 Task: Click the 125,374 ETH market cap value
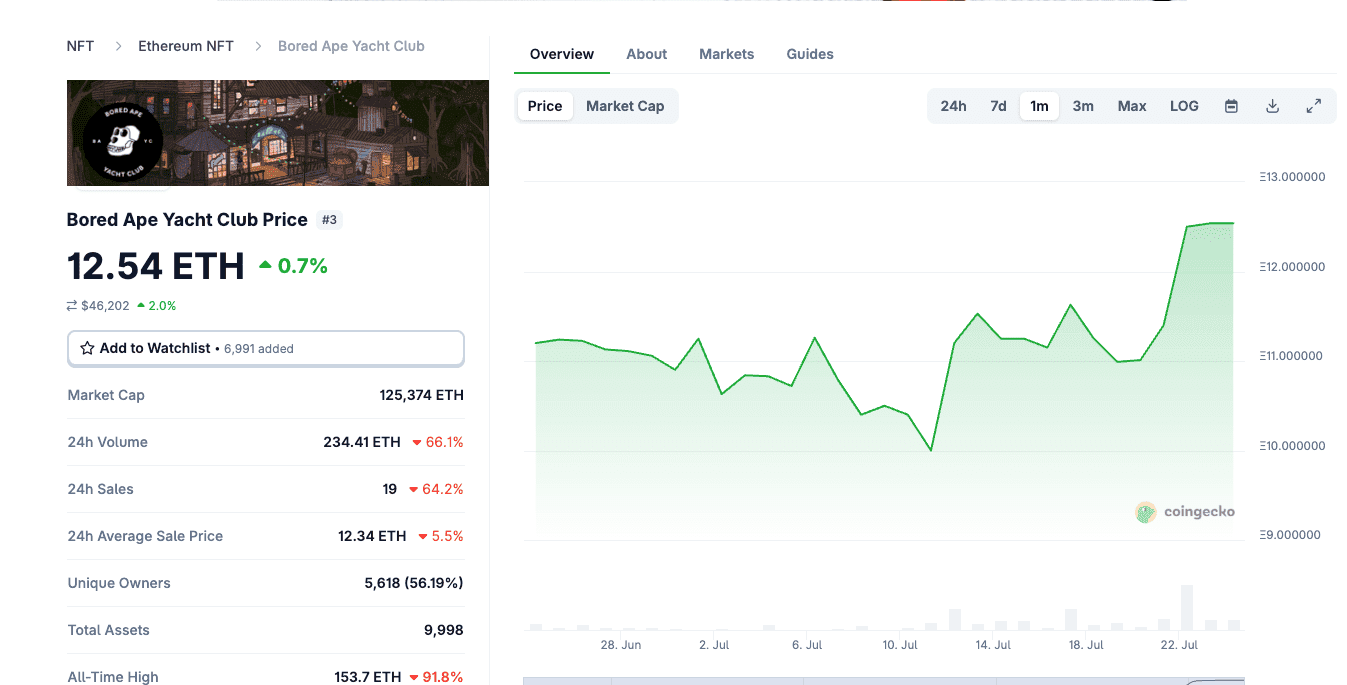point(422,395)
